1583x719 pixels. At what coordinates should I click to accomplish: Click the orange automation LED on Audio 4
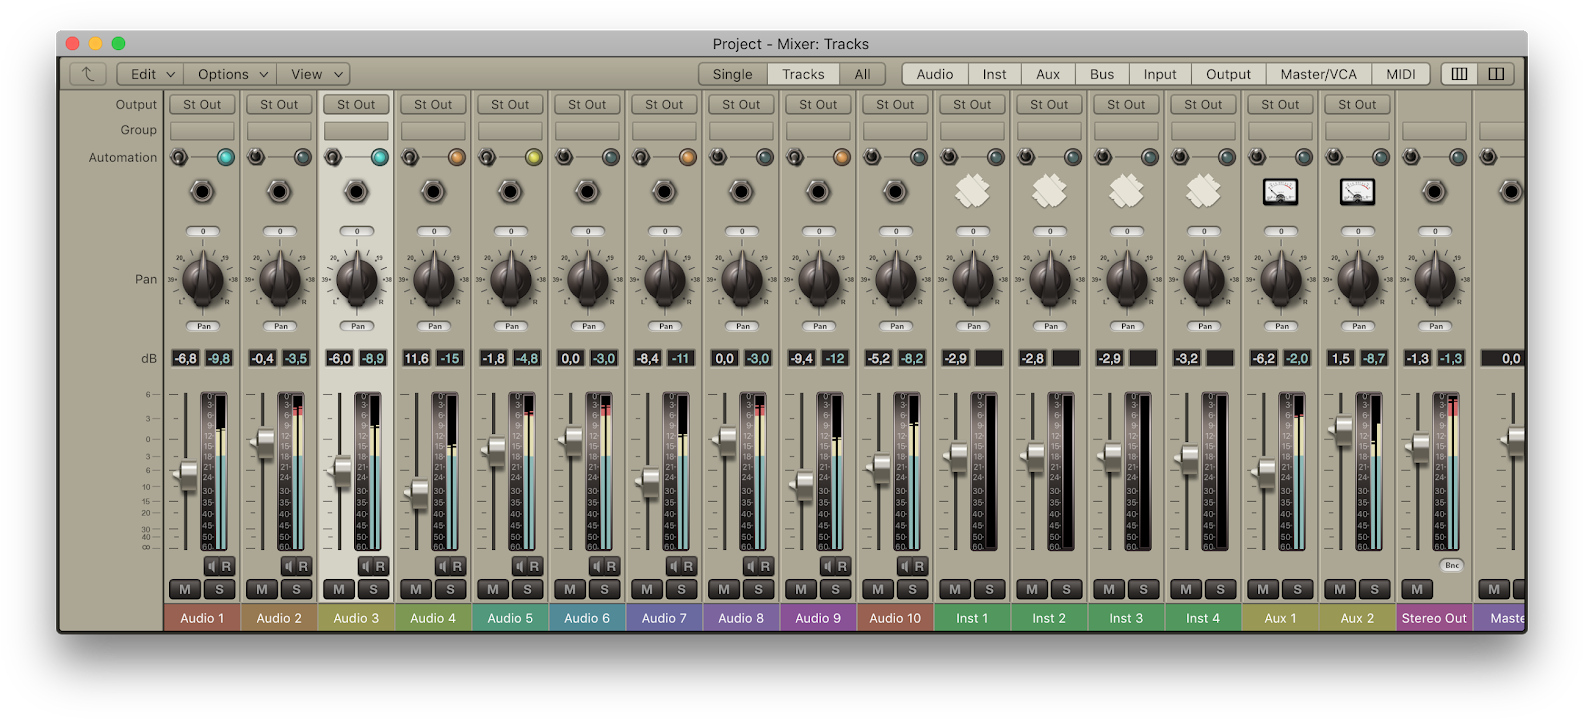(x=457, y=157)
